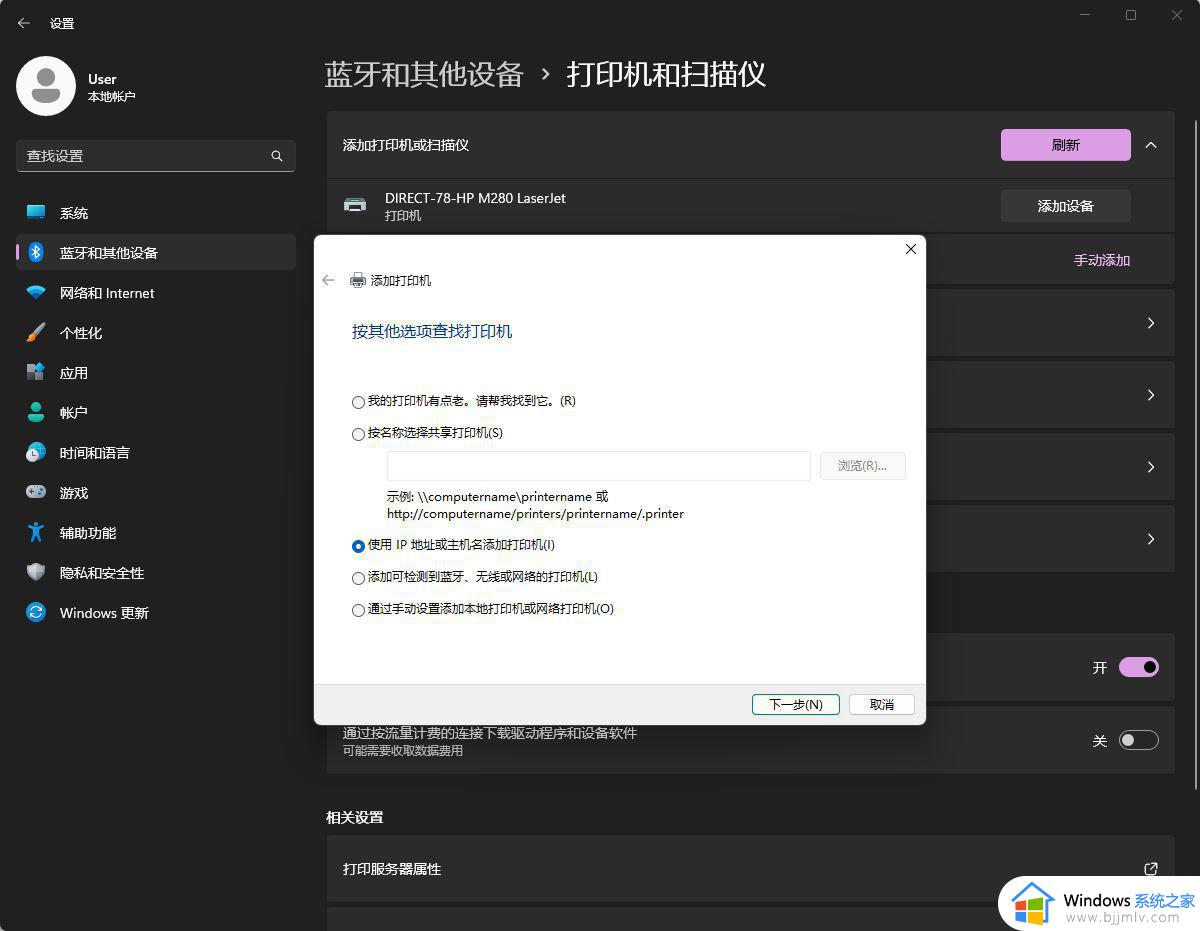Close the Add Printer dialog

point(910,249)
